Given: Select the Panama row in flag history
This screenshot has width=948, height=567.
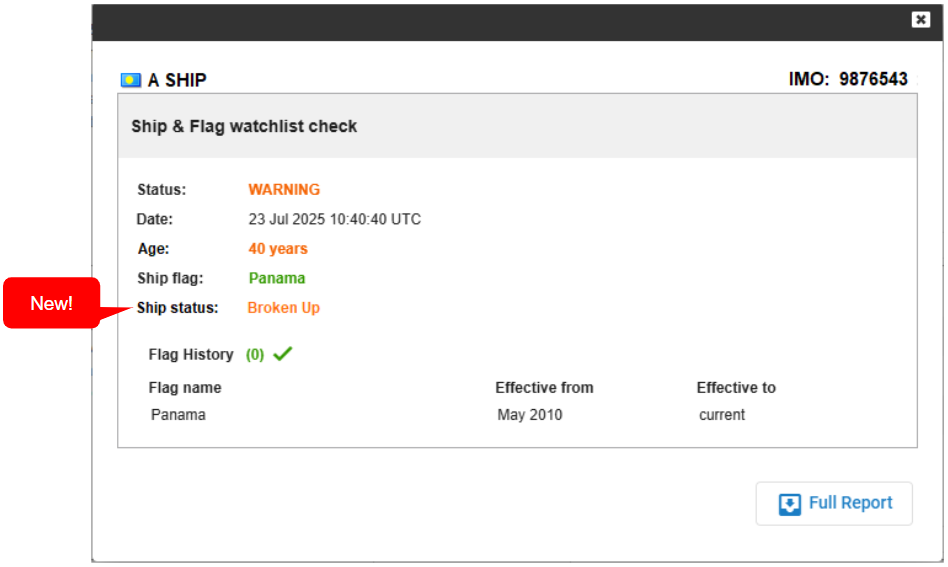Looking at the screenshot, I should pos(178,415).
